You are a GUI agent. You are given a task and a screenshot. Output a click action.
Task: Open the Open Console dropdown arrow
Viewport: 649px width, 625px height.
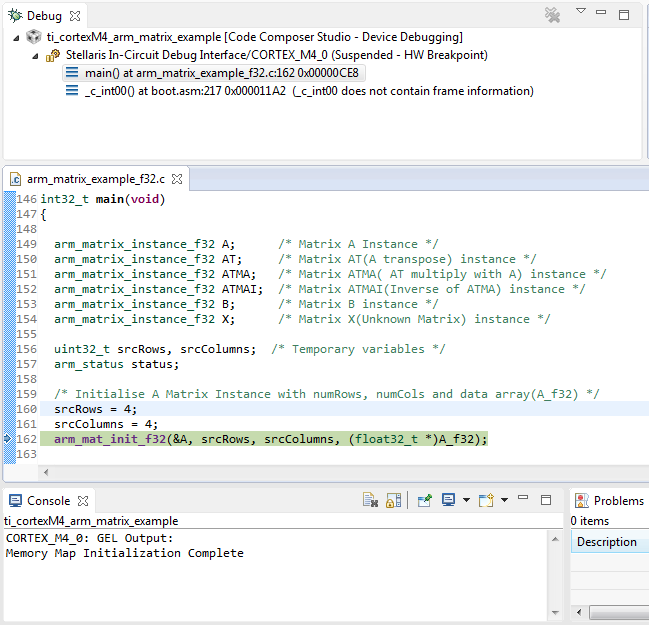pos(504,500)
